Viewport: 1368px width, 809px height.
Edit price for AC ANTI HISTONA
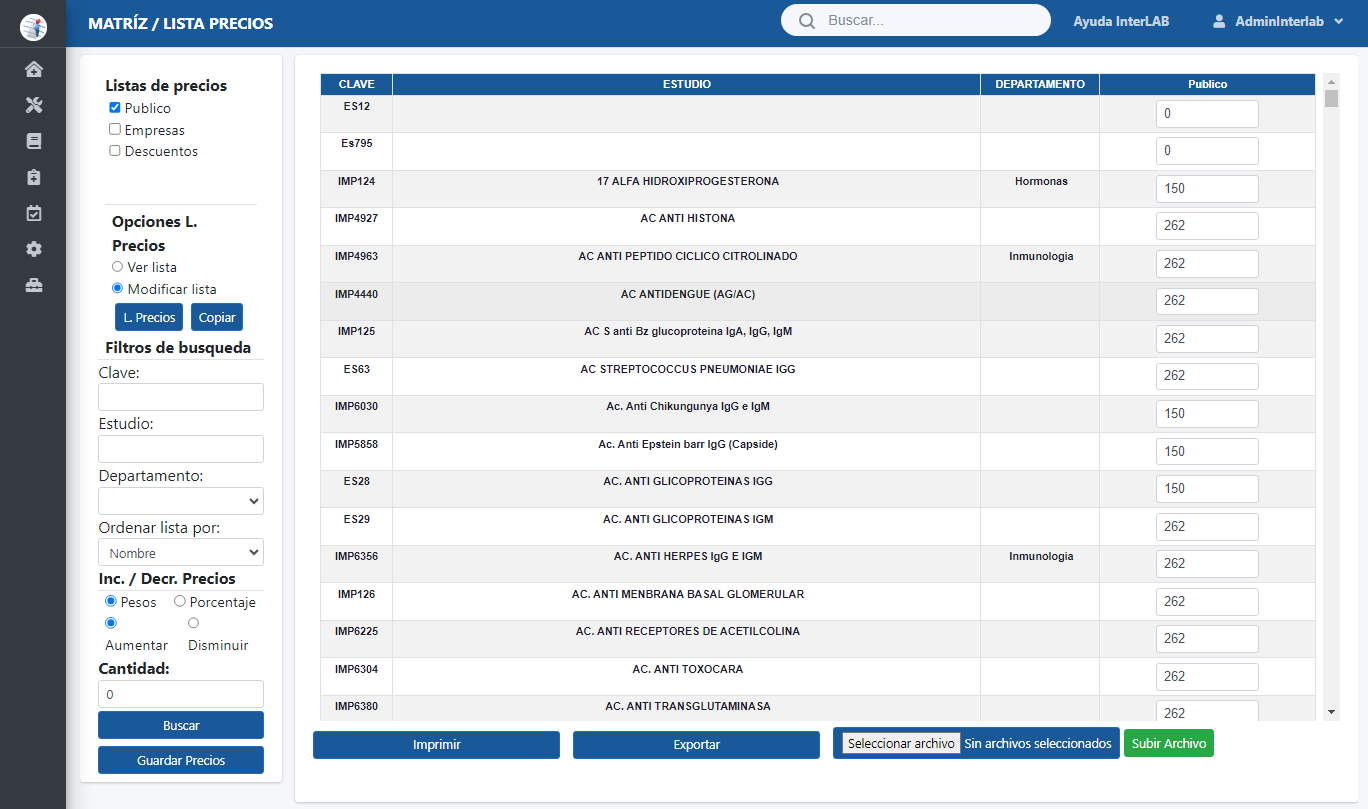pyautogui.click(x=1207, y=226)
